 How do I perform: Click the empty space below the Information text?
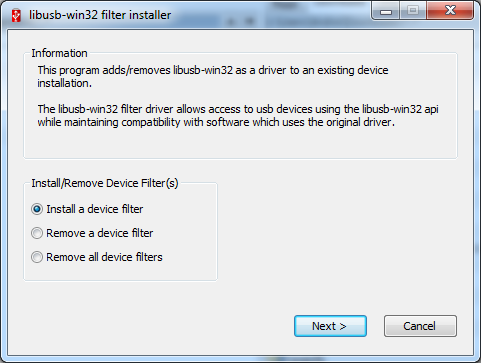(240, 143)
